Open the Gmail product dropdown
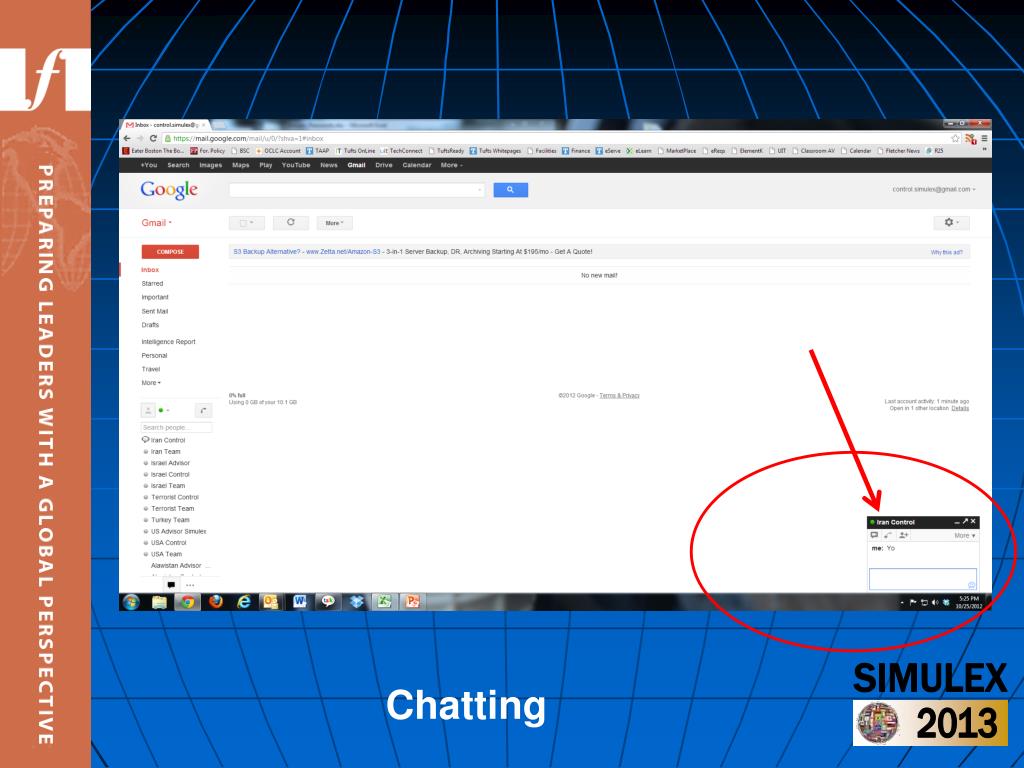The width and height of the screenshot is (1024, 768). tap(157, 223)
